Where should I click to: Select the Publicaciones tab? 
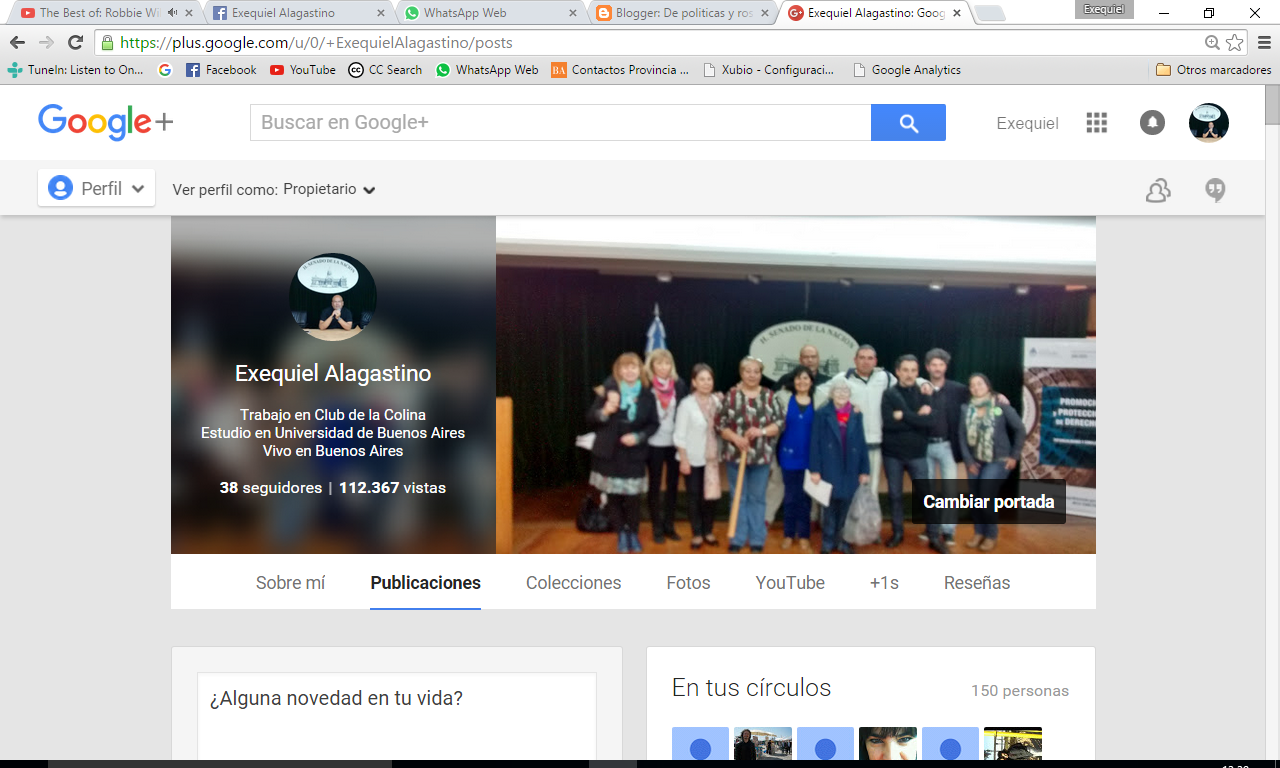tap(425, 583)
